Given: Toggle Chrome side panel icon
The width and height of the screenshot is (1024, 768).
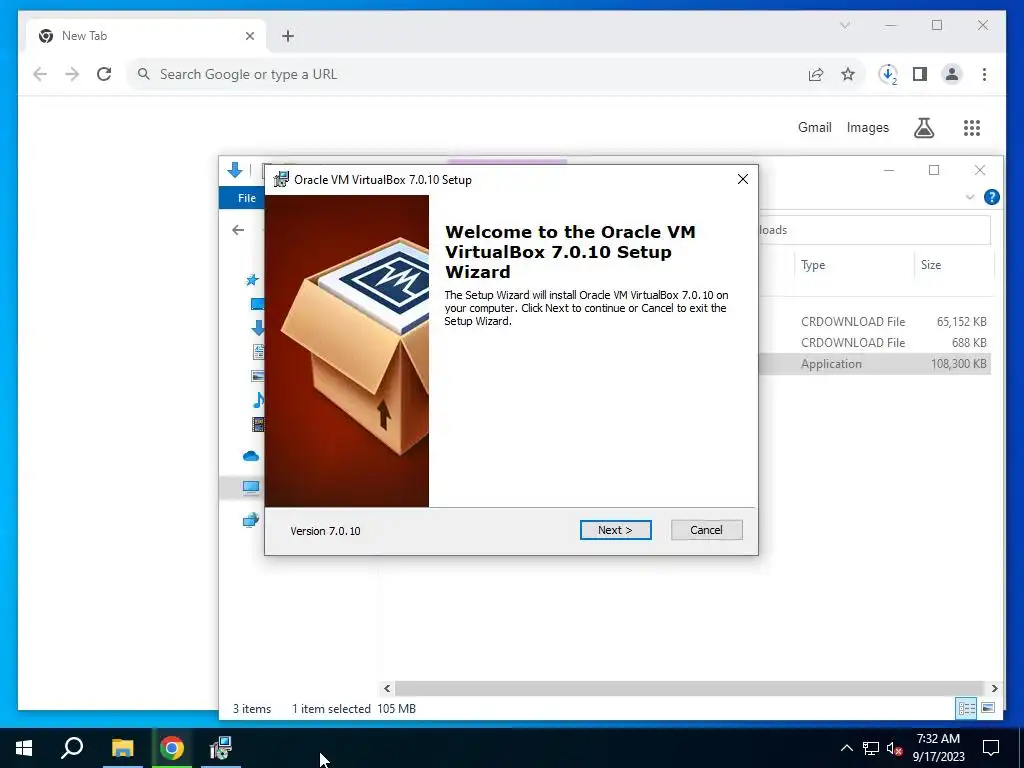Looking at the screenshot, I should pyautogui.click(x=920, y=74).
